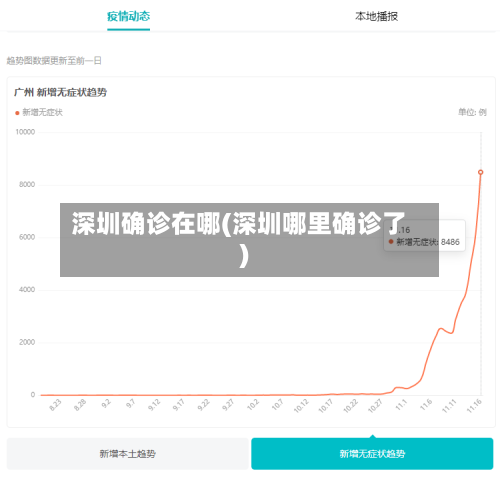Toggle the 新增无症状 legend item
This screenshot has height=481, width=500.
pyautogui.click(x=39, y=112)
